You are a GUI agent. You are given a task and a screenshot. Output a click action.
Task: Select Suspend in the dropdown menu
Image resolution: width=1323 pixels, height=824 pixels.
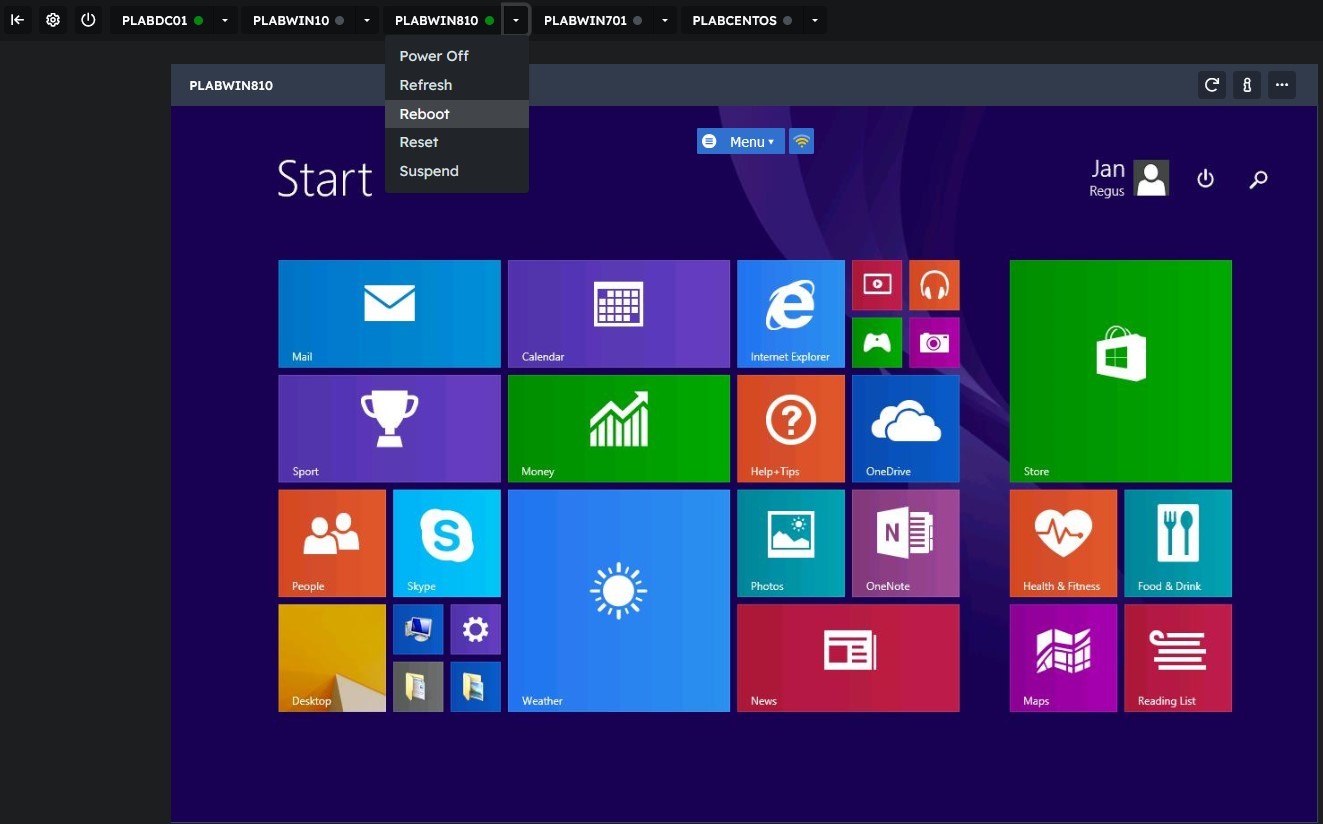click(457, 171)
